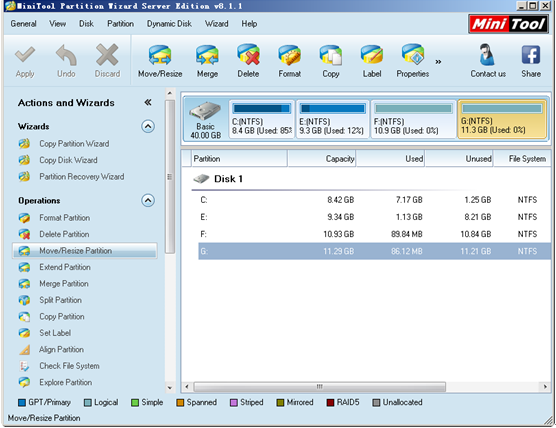Click the Label toolbar icon
Viewport: 556px width, 428px height.
372,55
